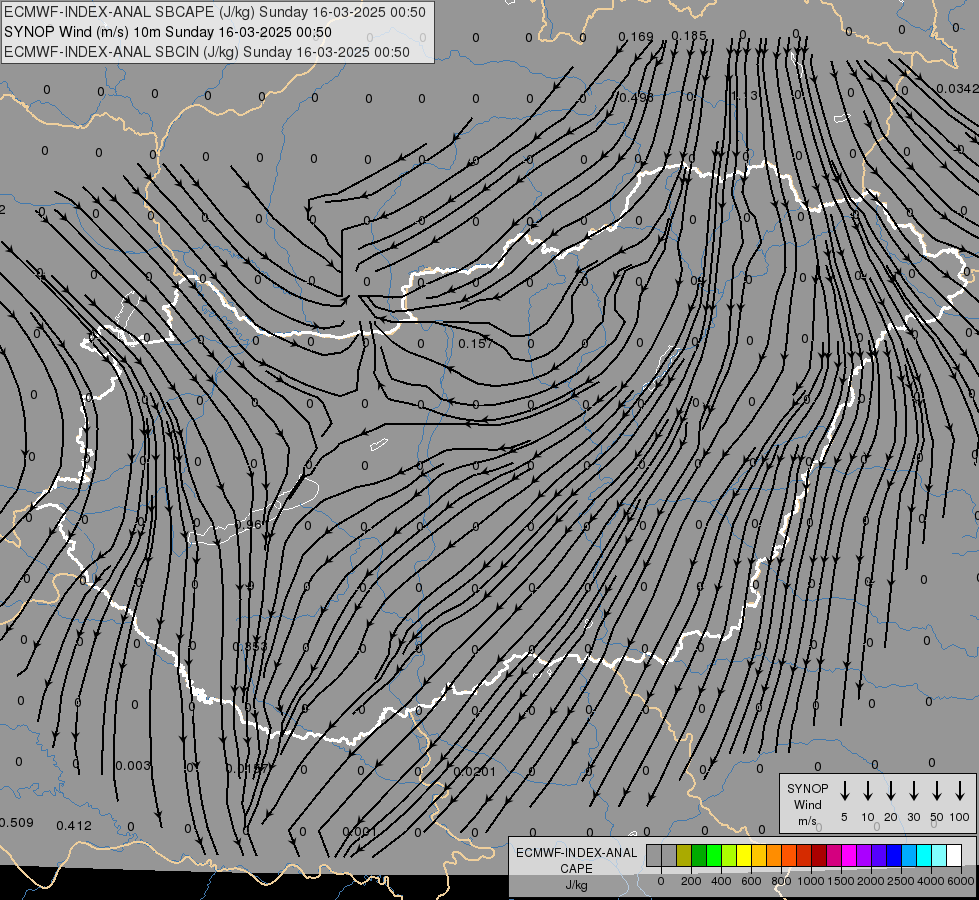This screenshot has width=979, height=900.
Task: Click the 4000 tick label on CAPE legend
Action: tap(930, 881)
